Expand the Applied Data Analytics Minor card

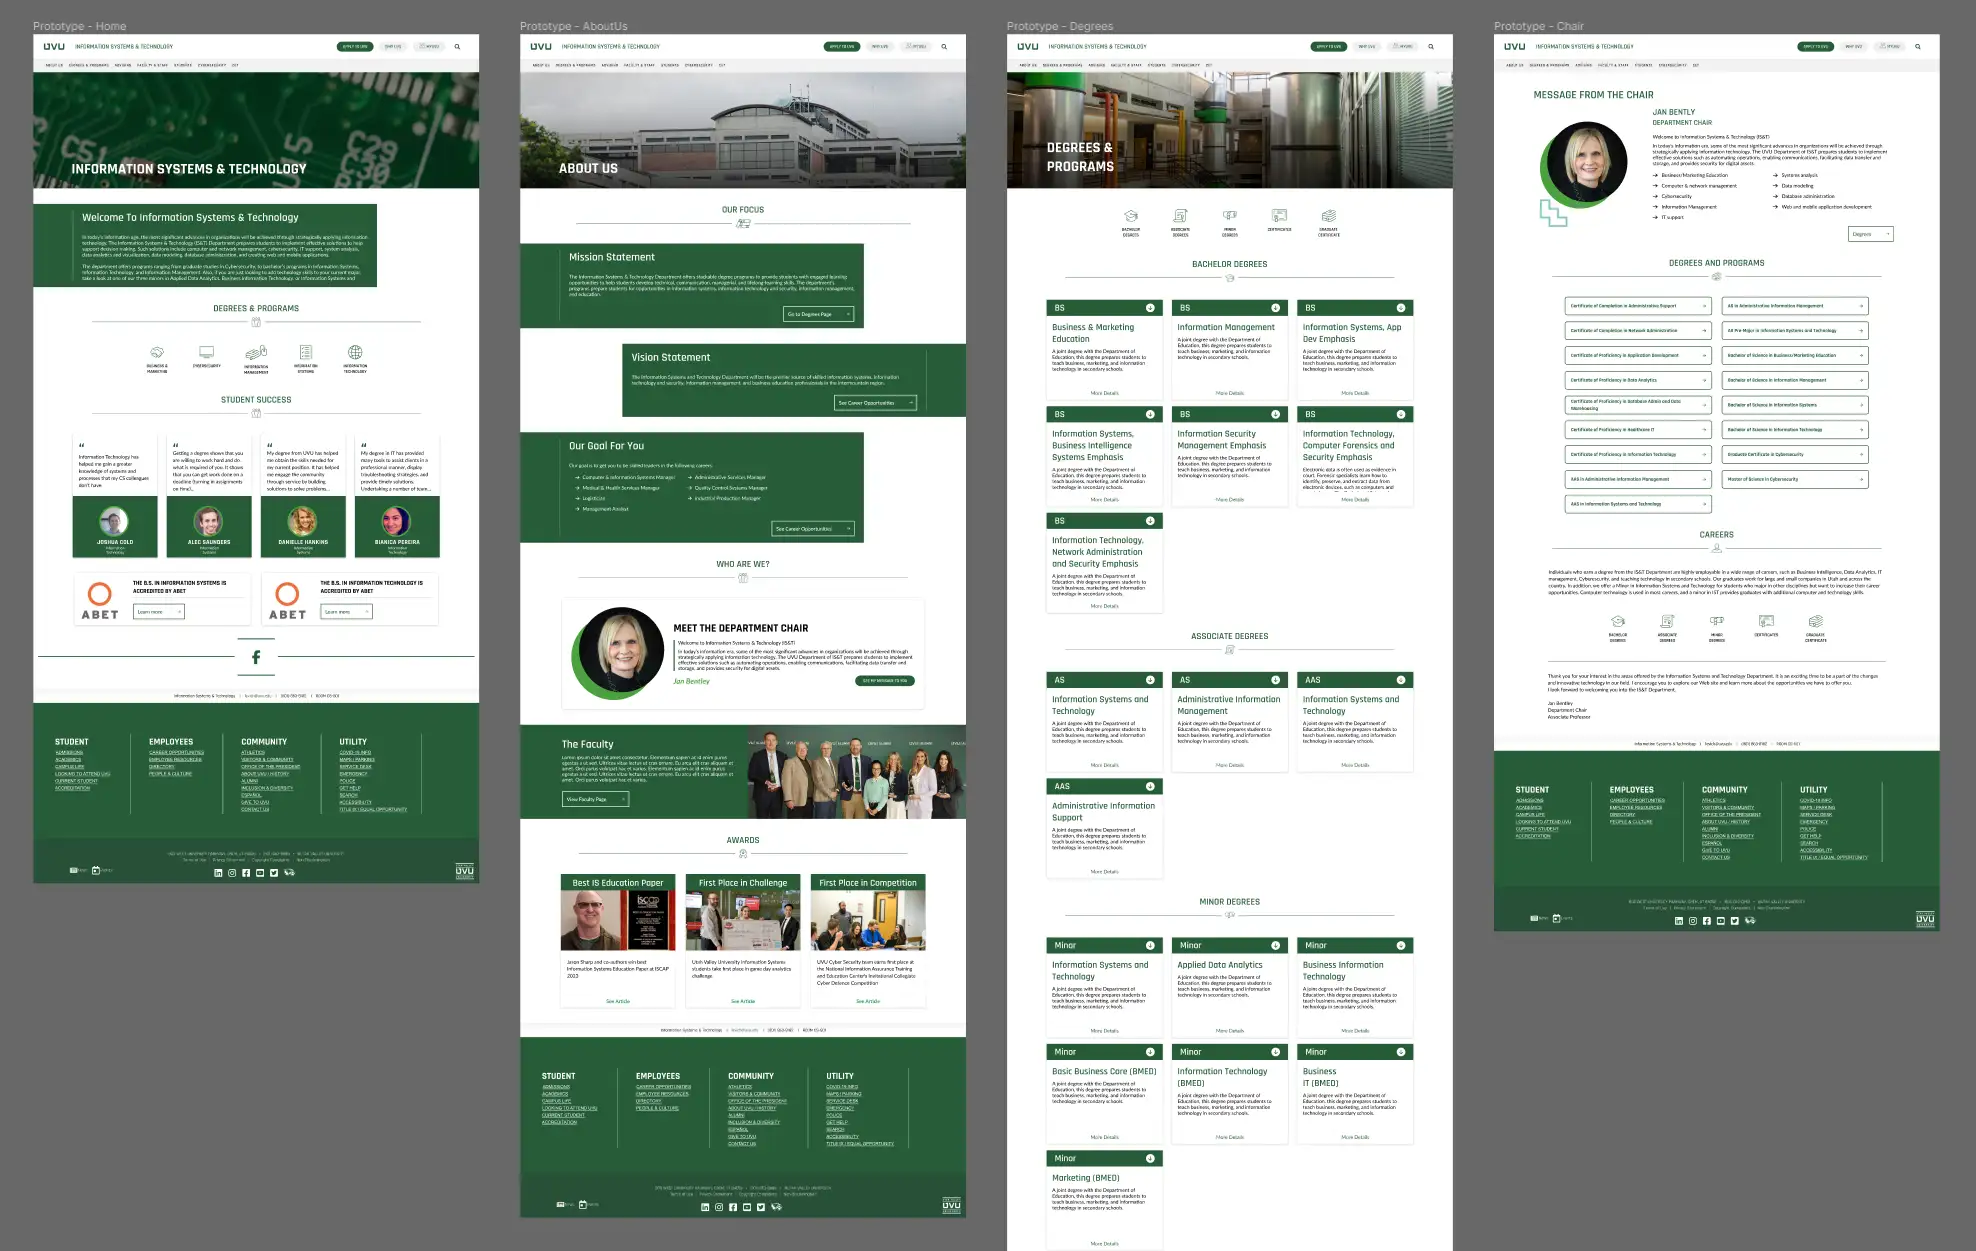pyautogui.click(x=1275, y=945)
